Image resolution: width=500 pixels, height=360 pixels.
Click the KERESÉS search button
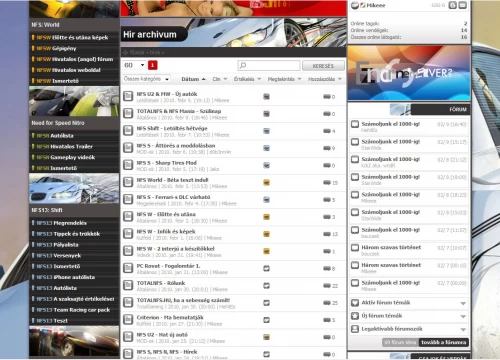click(x=323, y=66)
